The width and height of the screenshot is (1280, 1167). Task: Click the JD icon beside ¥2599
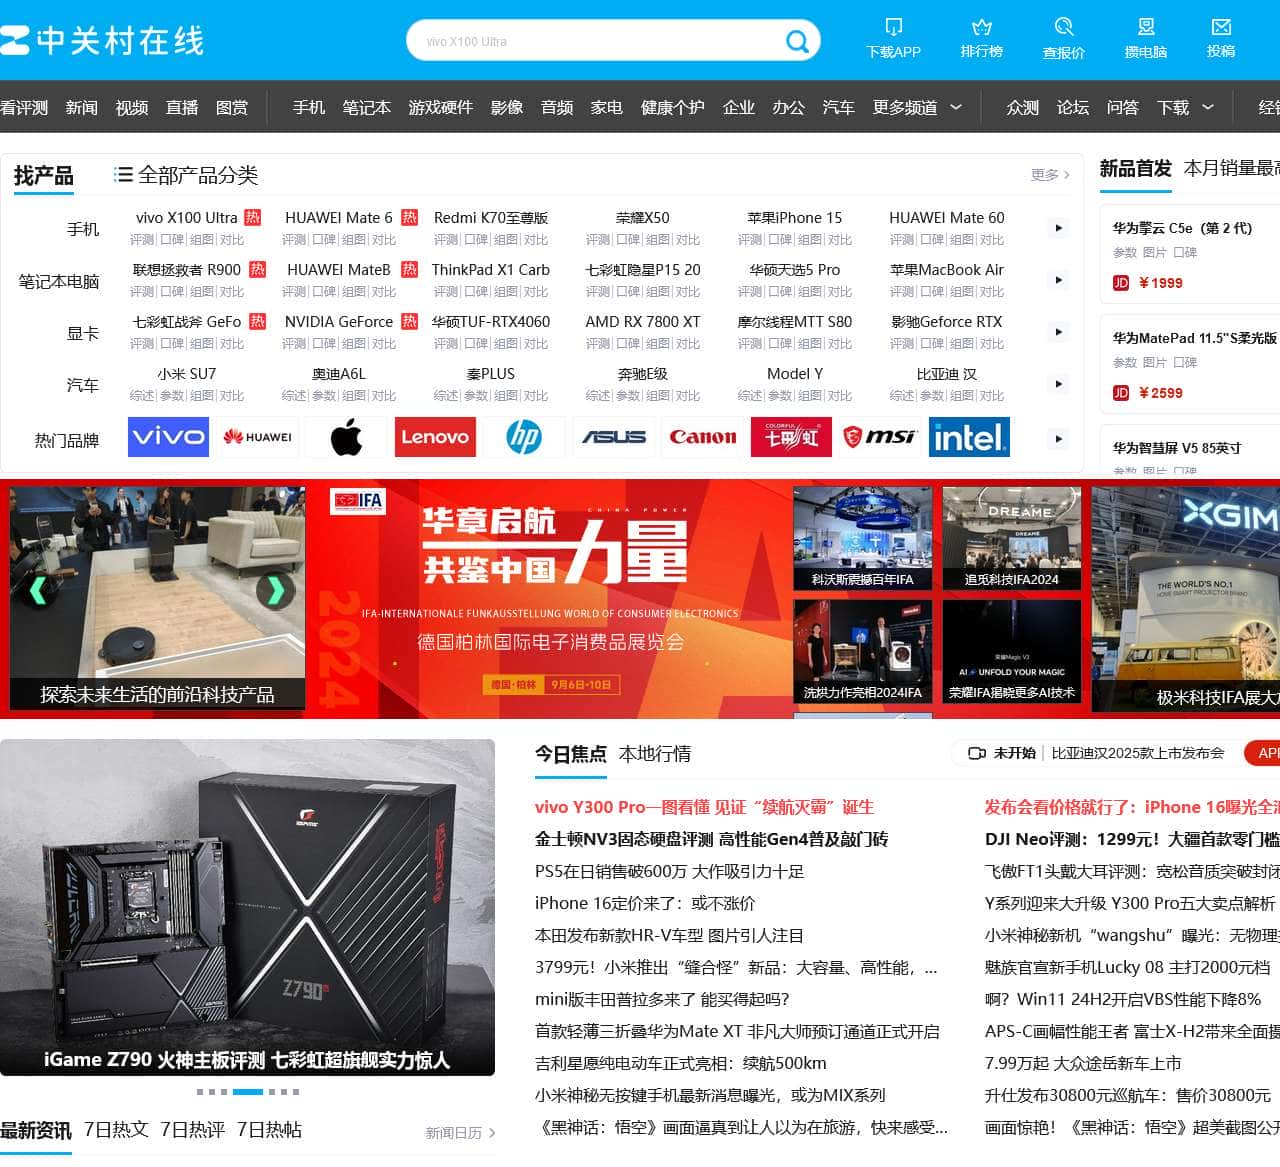pyautogui.click(x=1121, y=393)
